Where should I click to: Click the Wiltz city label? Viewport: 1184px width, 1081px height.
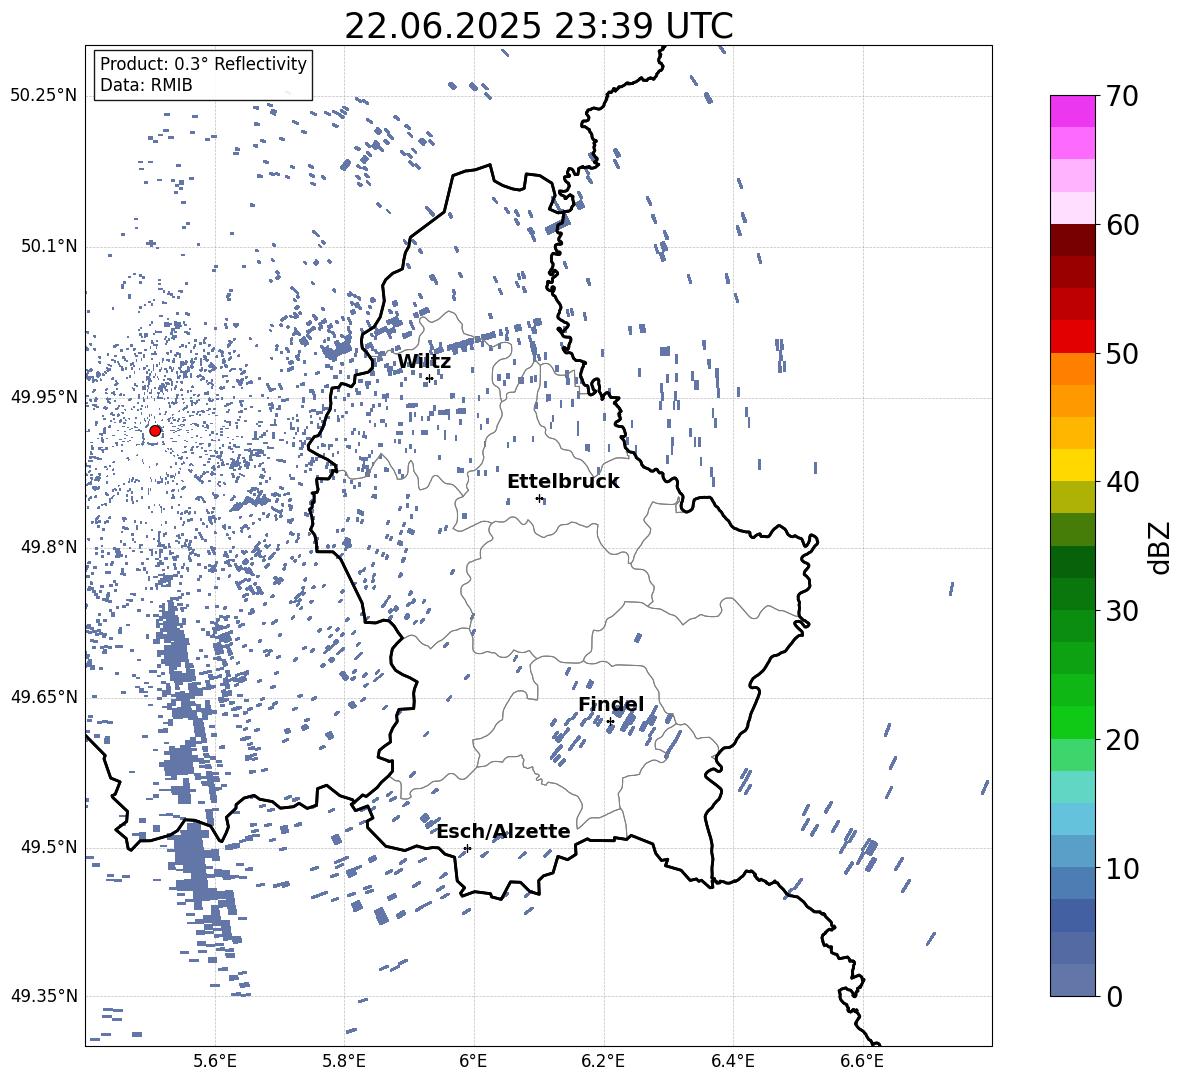424,362
